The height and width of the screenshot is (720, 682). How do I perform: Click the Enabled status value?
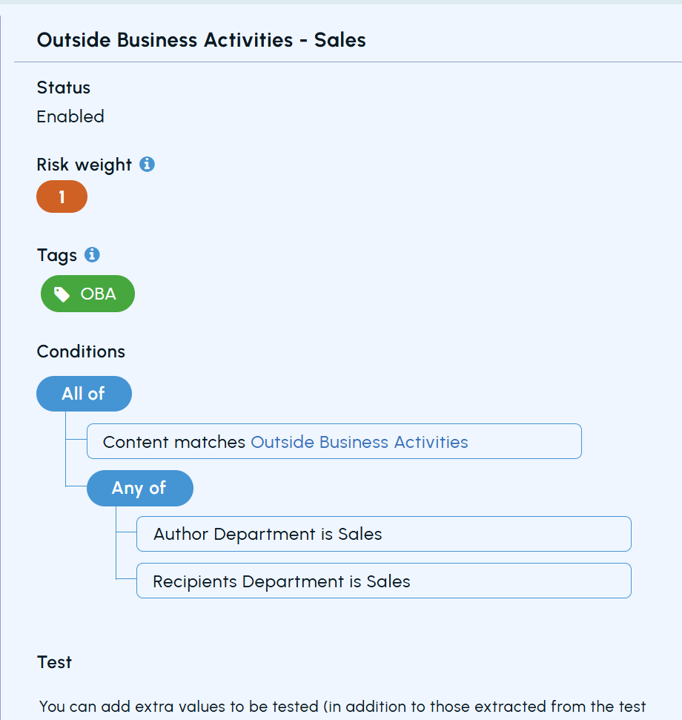point(70,117)
